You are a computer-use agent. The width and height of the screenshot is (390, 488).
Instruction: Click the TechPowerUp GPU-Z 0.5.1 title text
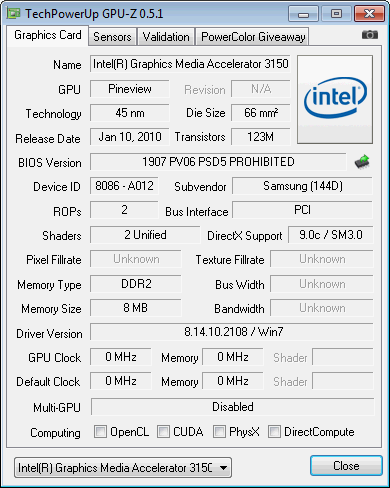pyautogui.click(x=94, y=14)
